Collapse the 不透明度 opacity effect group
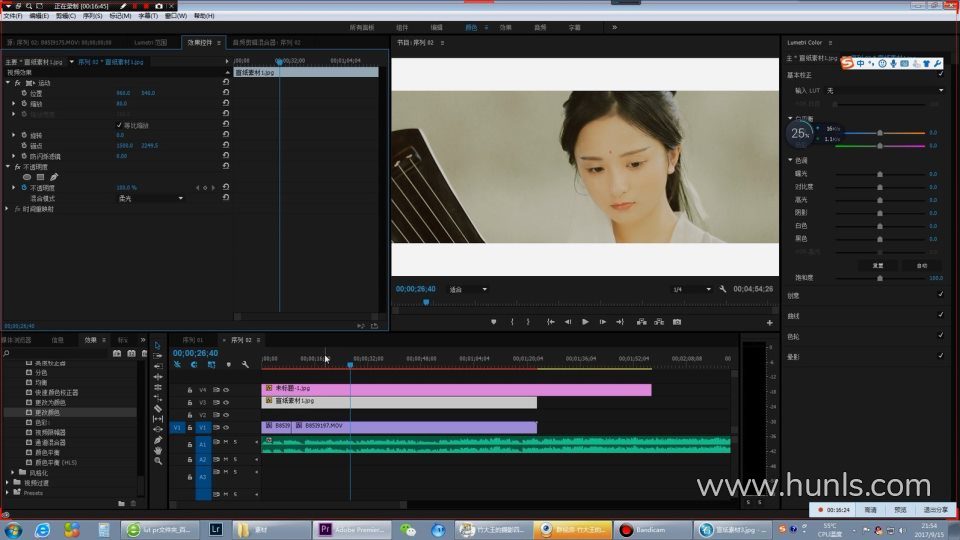The height and width of the screenshot is (540, 960). 8,167
